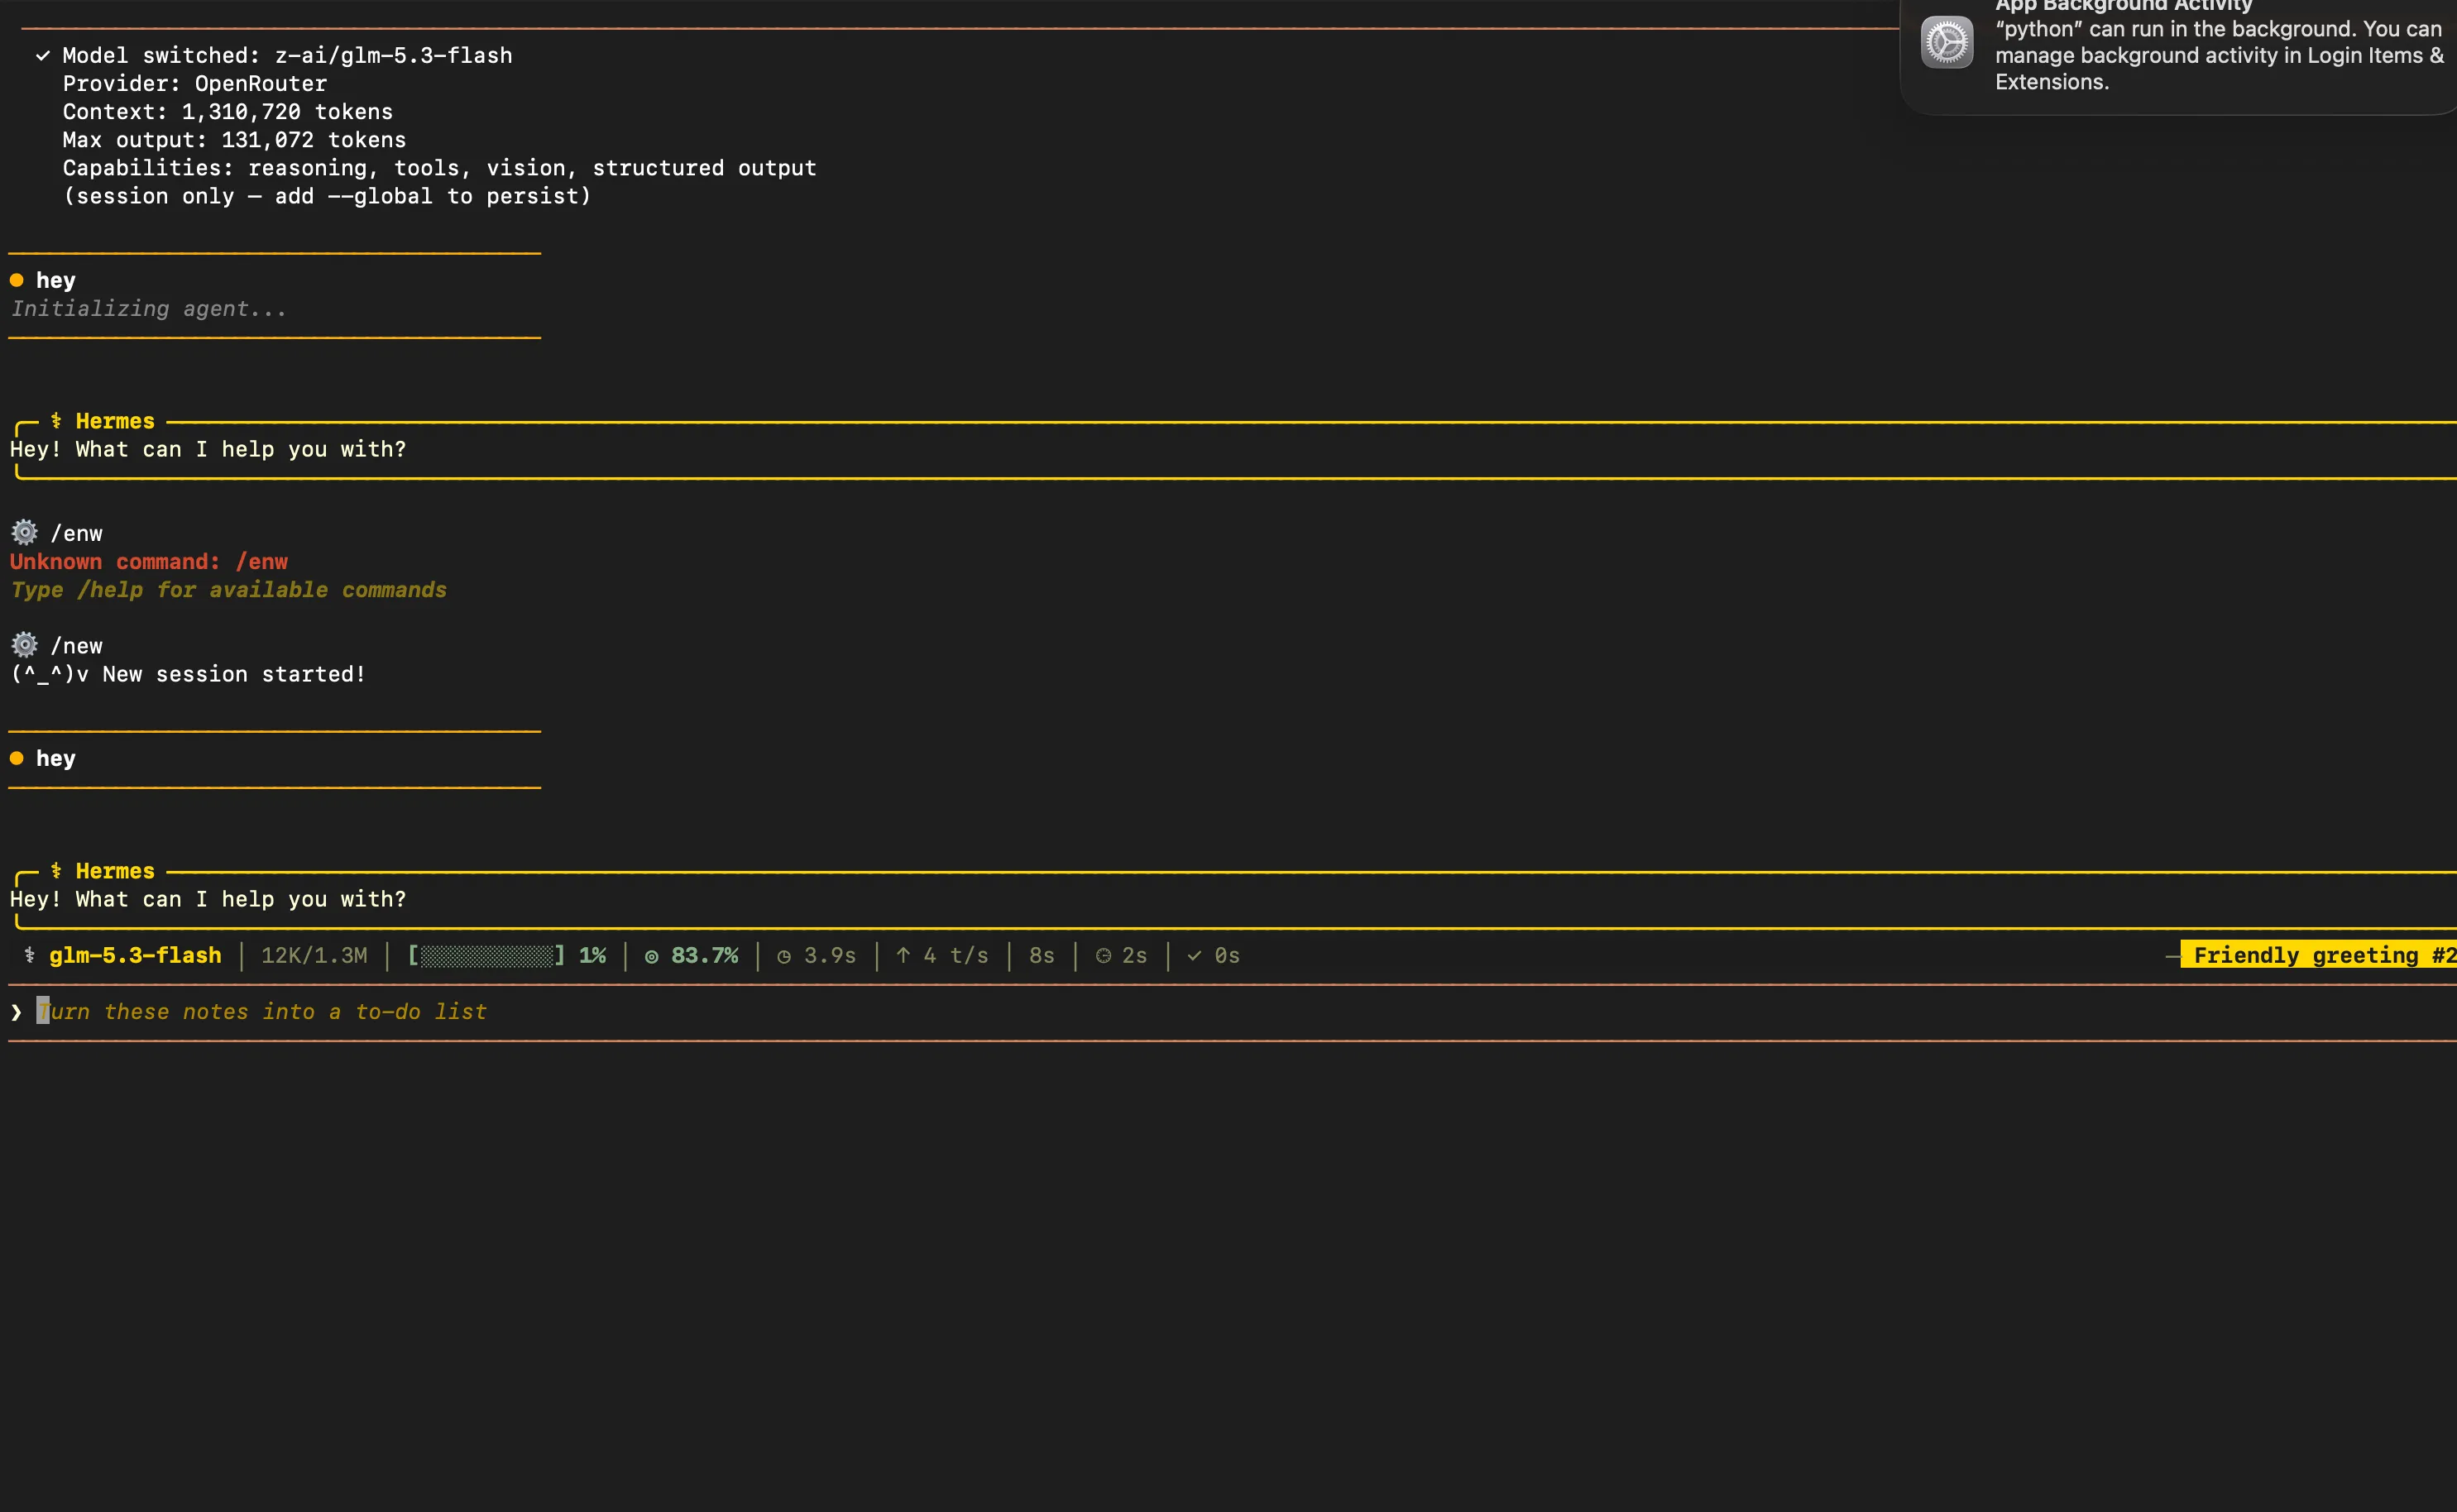The height and width of the screenshot is (1512, 2457).
Task: Click the checkmark icon beside 0s
Action: coord(1194,956)
